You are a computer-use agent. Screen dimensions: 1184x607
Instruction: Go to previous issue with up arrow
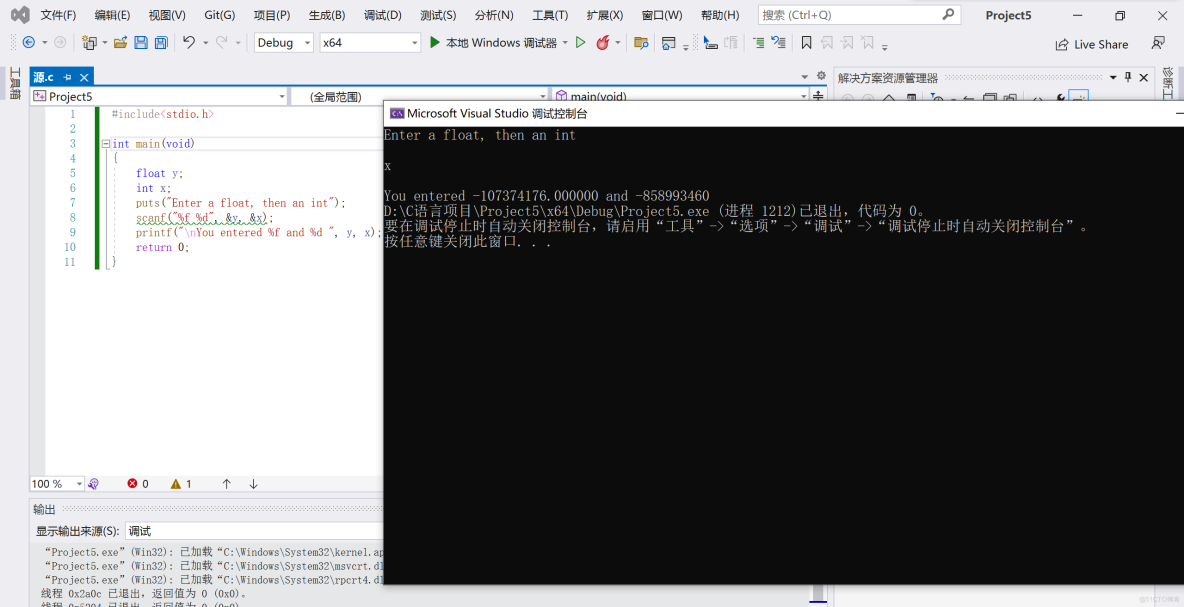[227, 483]
